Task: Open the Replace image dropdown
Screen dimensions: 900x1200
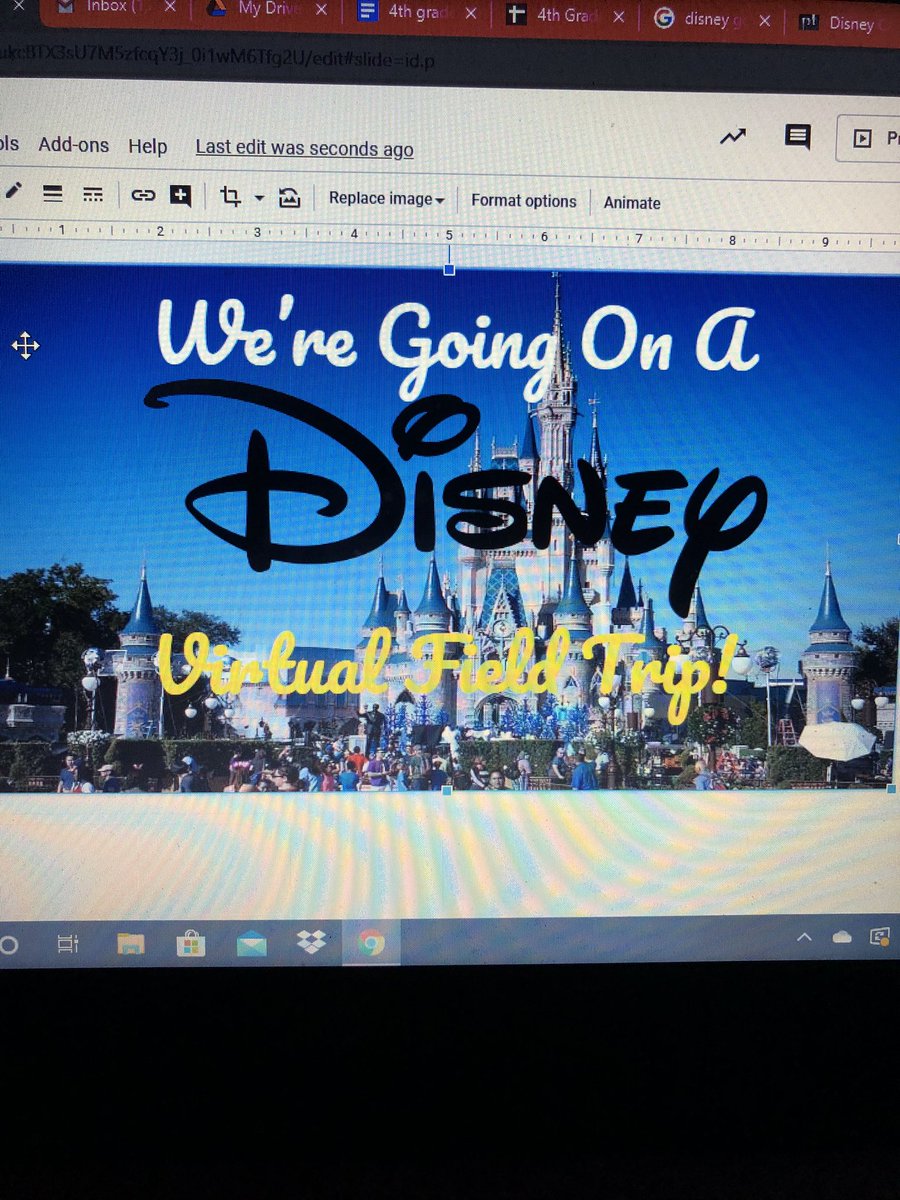Action: pos(386,199)
